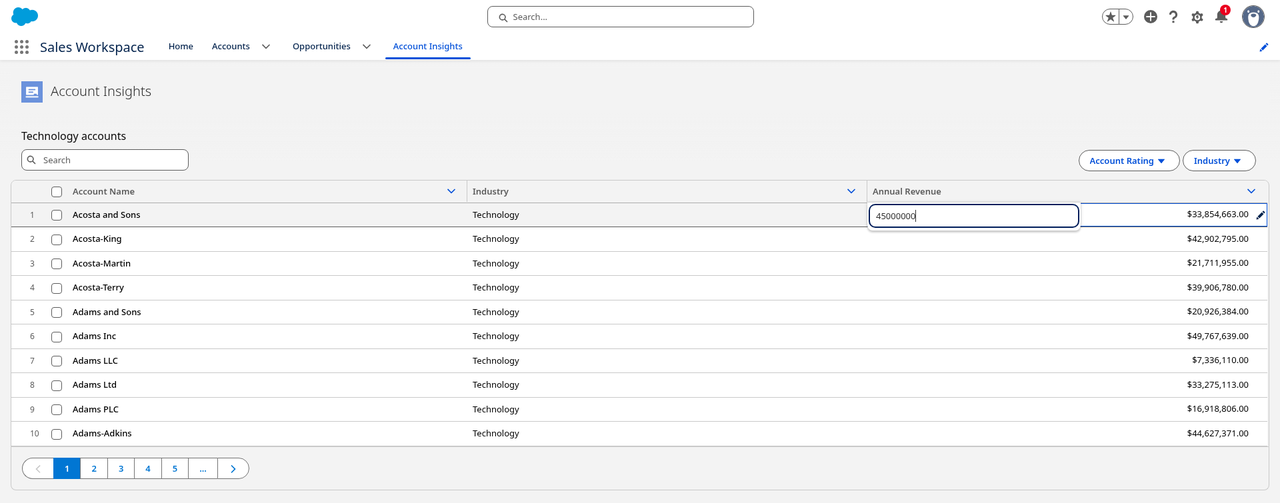
Task: Check the Adams LLC row checkbox
Action: click(x=57, y=361)
